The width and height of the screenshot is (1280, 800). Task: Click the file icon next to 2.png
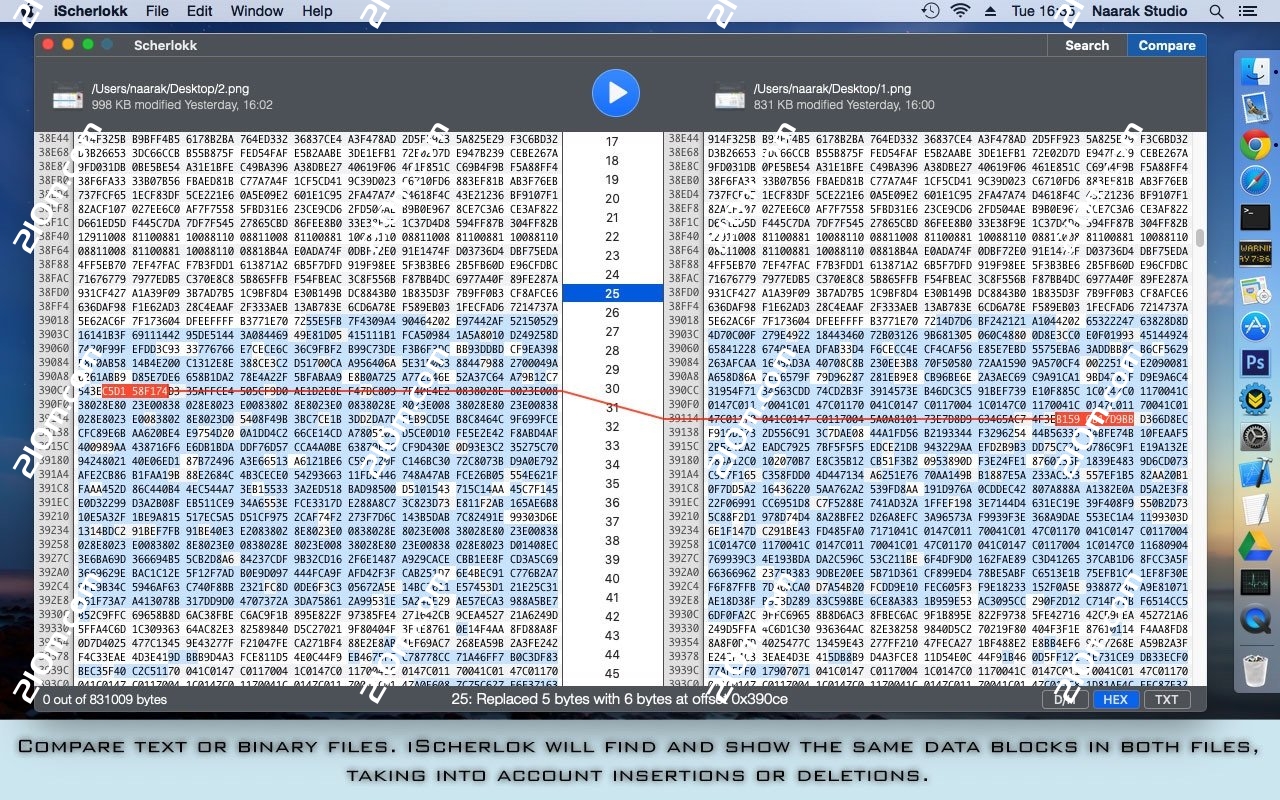click(68, 95)
